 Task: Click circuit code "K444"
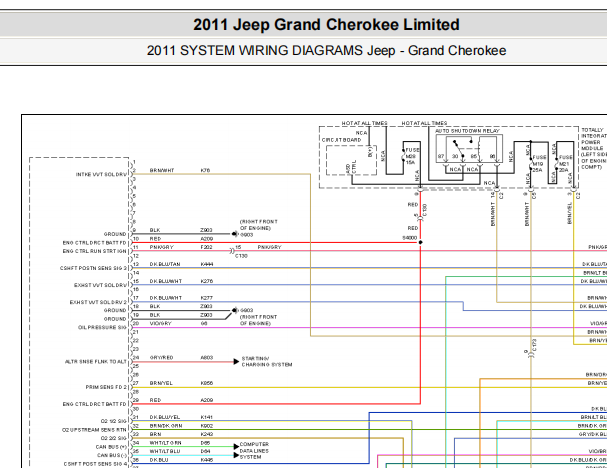pyautogui.click(x=207, y=264)
